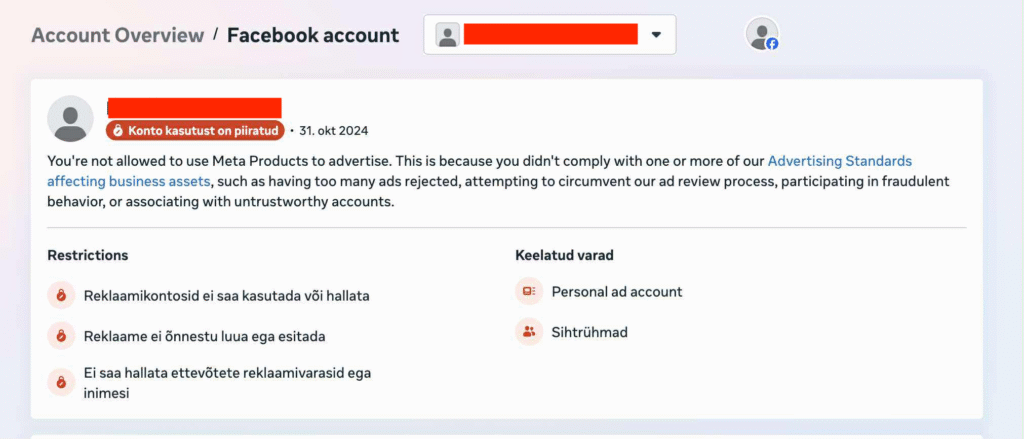Click the Konto kasutust on piiratud badge

(x=195, y=130)
